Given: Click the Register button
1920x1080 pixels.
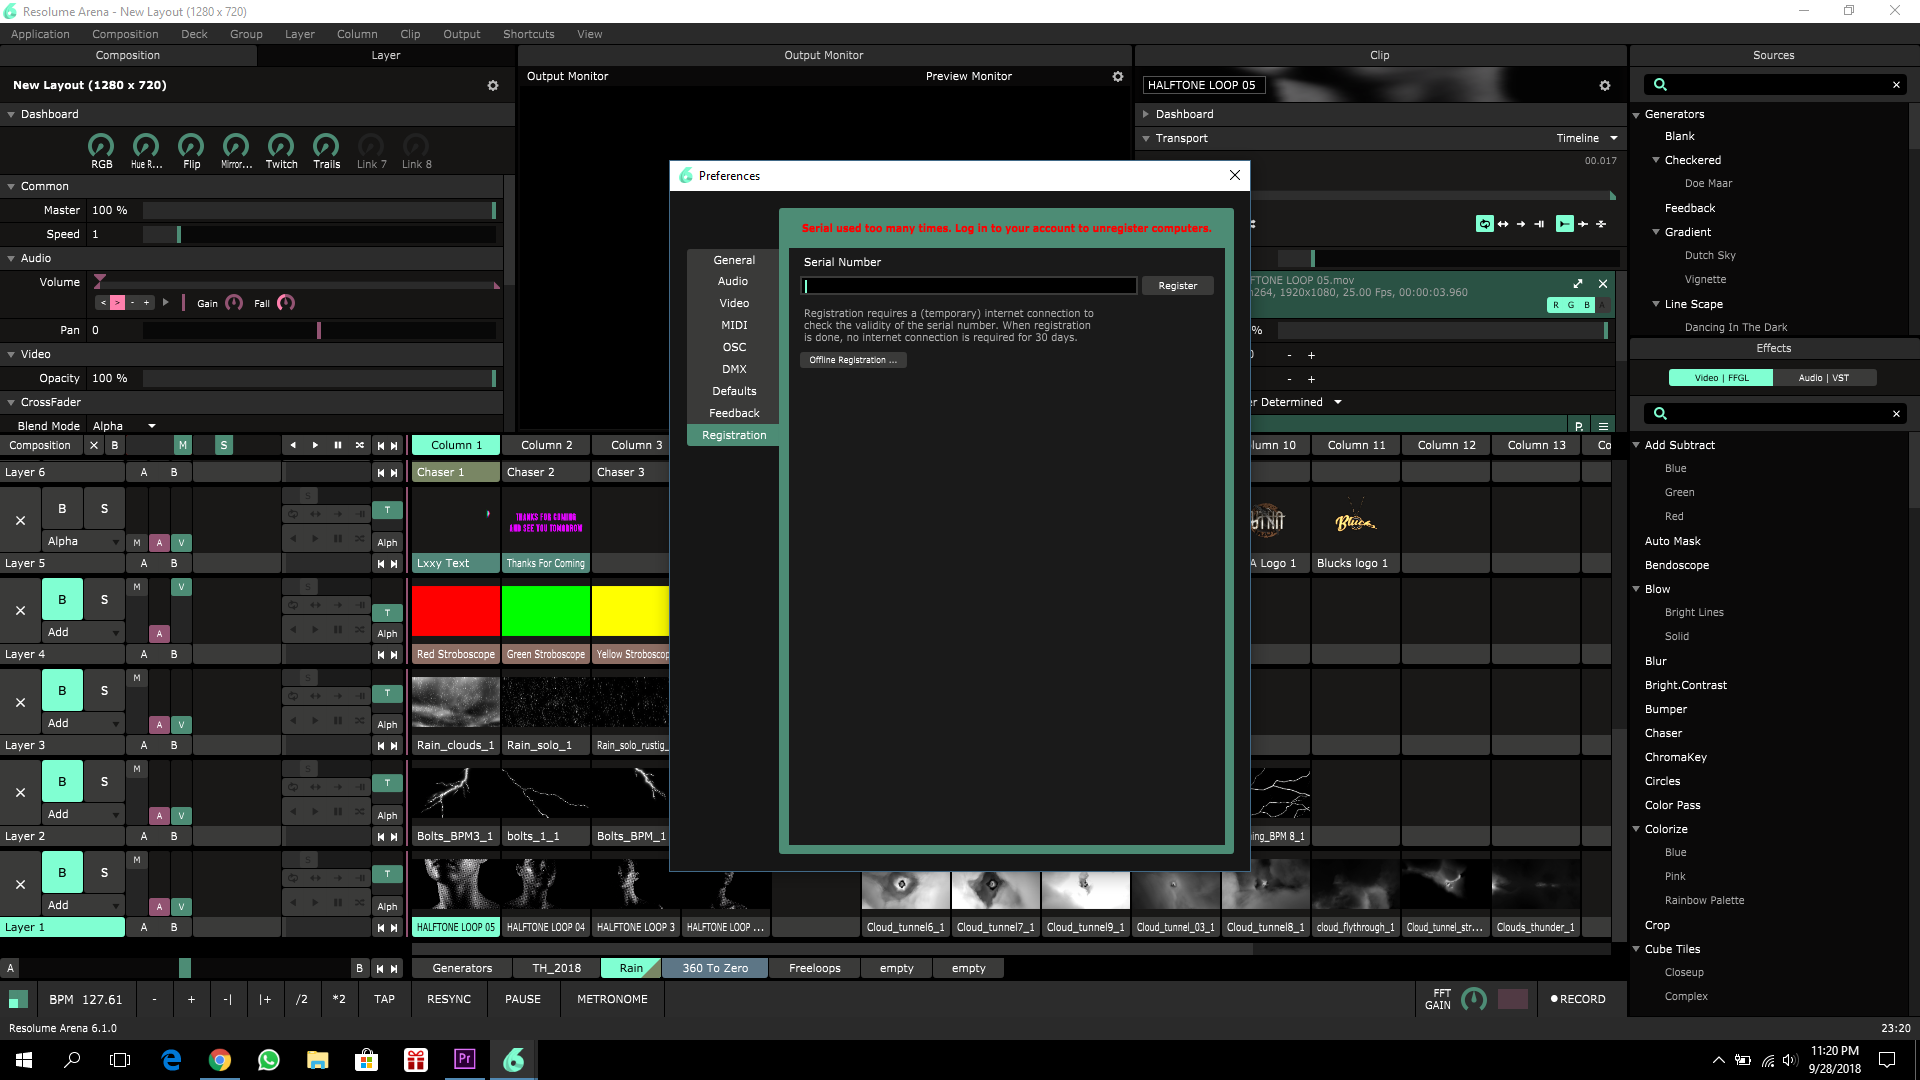Looking at the screenshot, I should click(x=1177, y=286).
